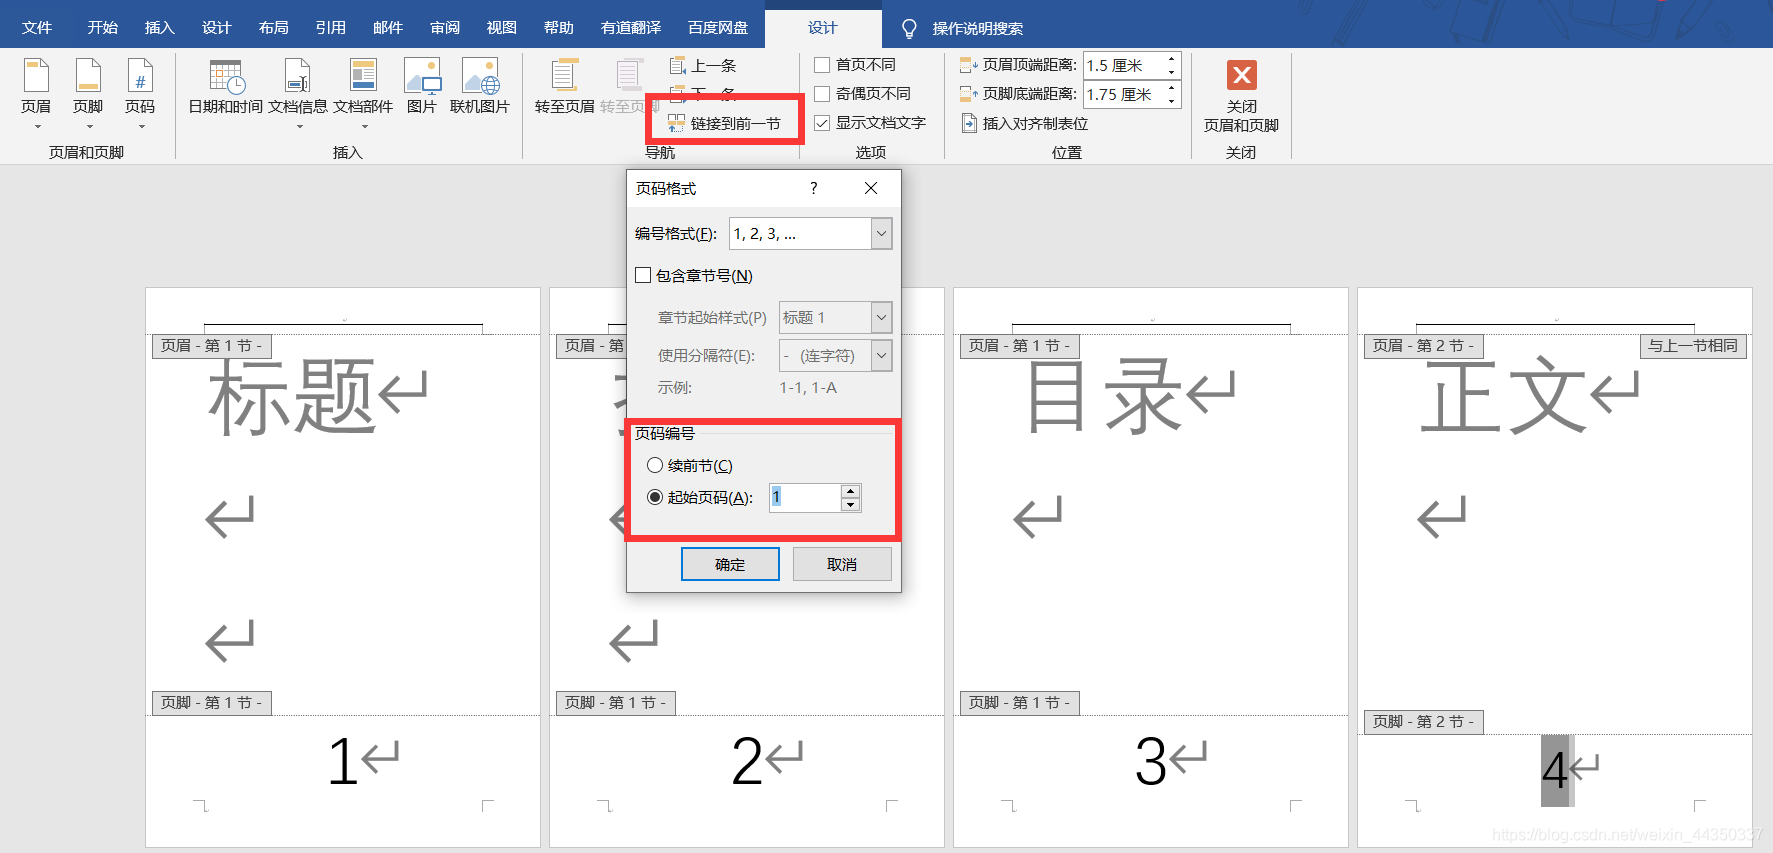This screenshot has width=1773, height=853.
Task: Switch to 开始 ribbon tab
Action: tap(102, 28)
